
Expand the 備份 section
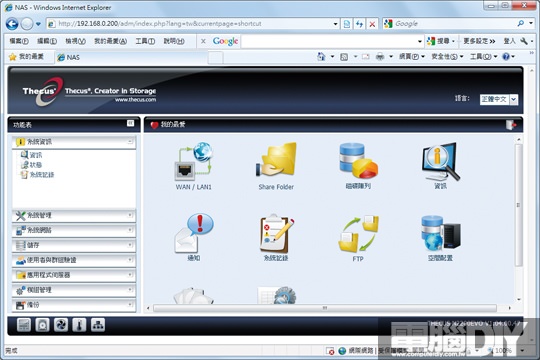pyautogui.click(x=74, y=305)
